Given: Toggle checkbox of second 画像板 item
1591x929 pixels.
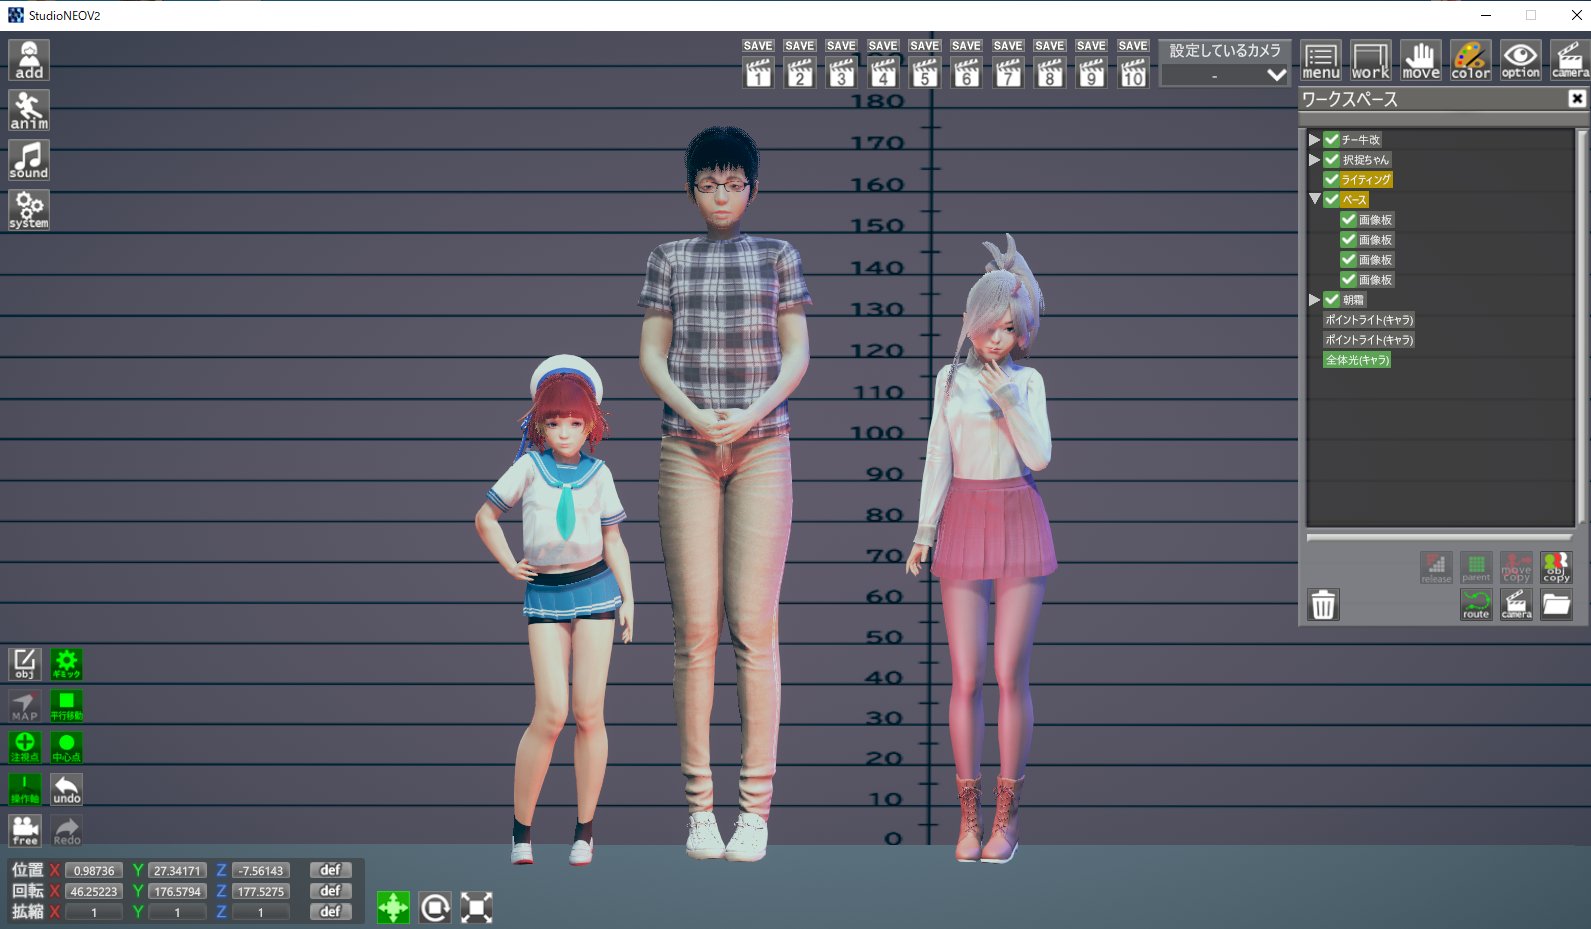Looking at the screenshot, I should click(x=1349, y=240).
